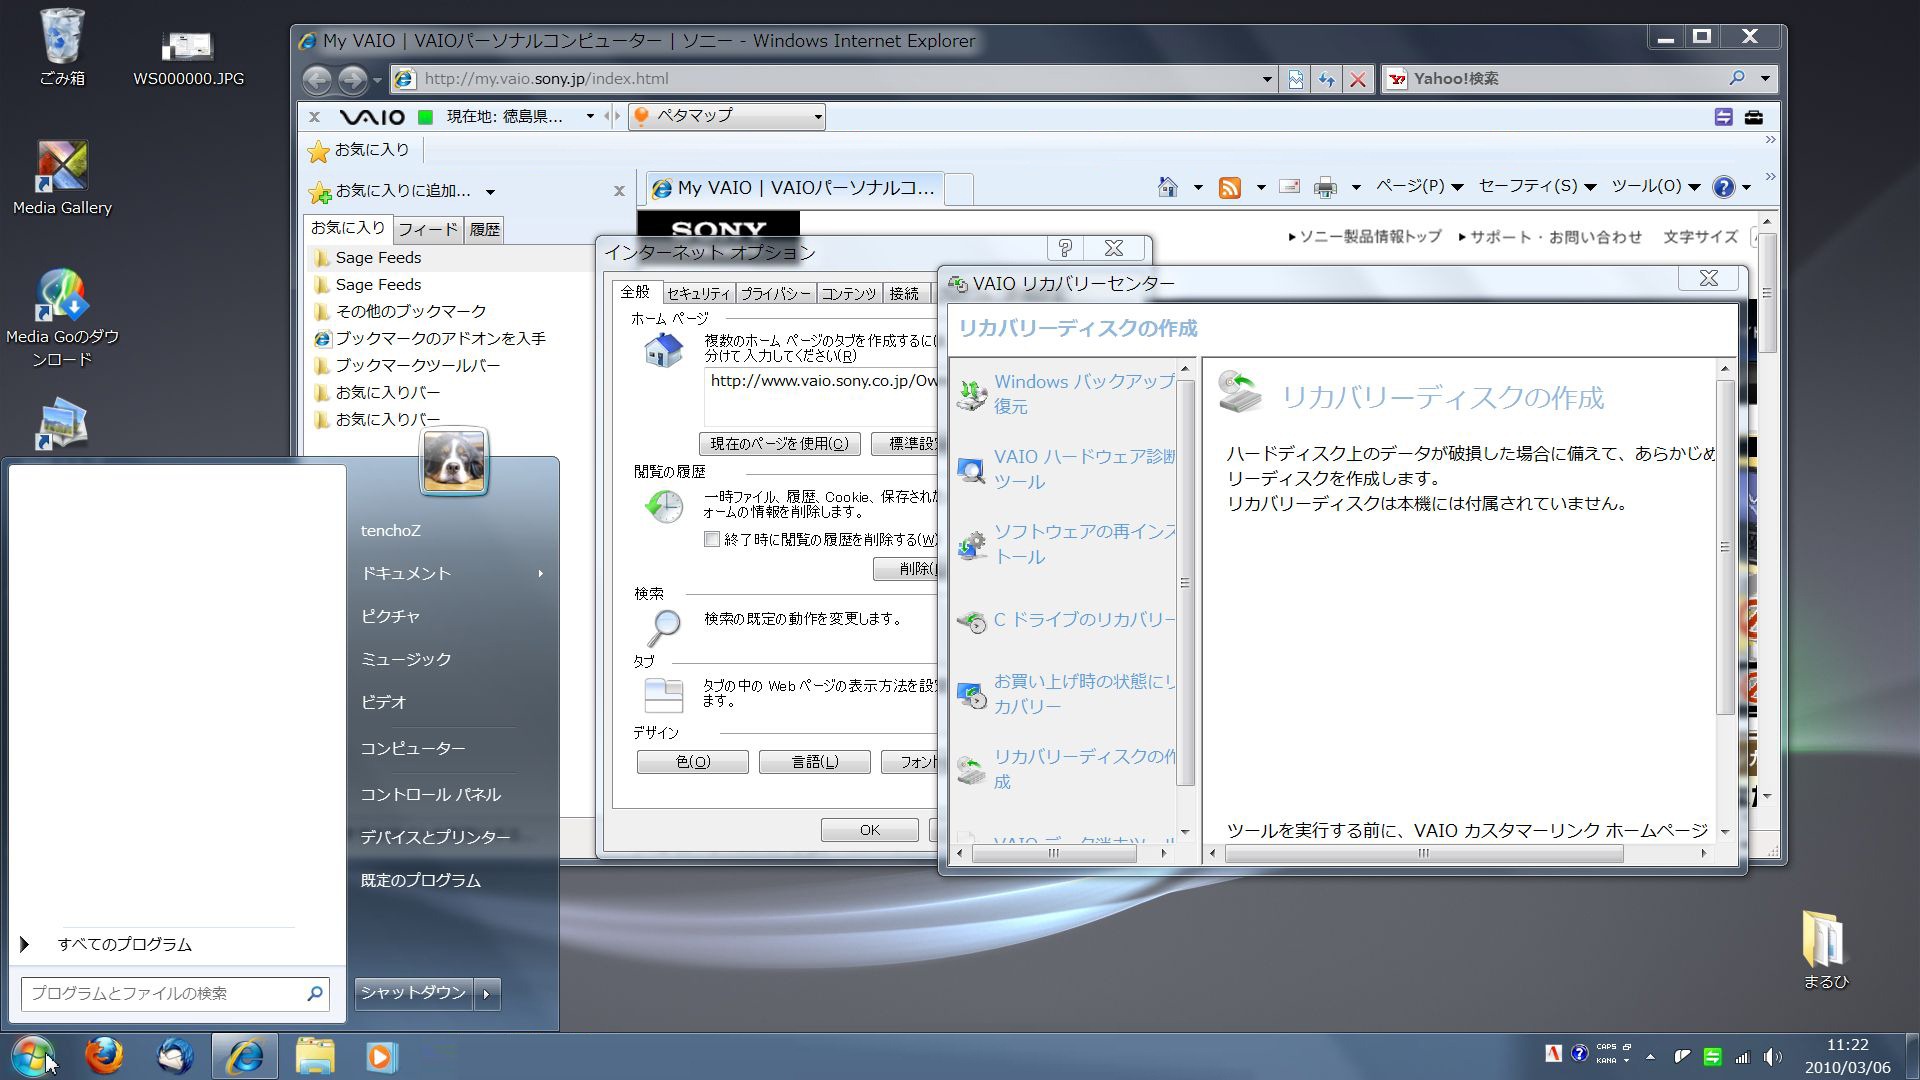
Task: Click 現在のページを使用(C) button
Action: [779, 444]
